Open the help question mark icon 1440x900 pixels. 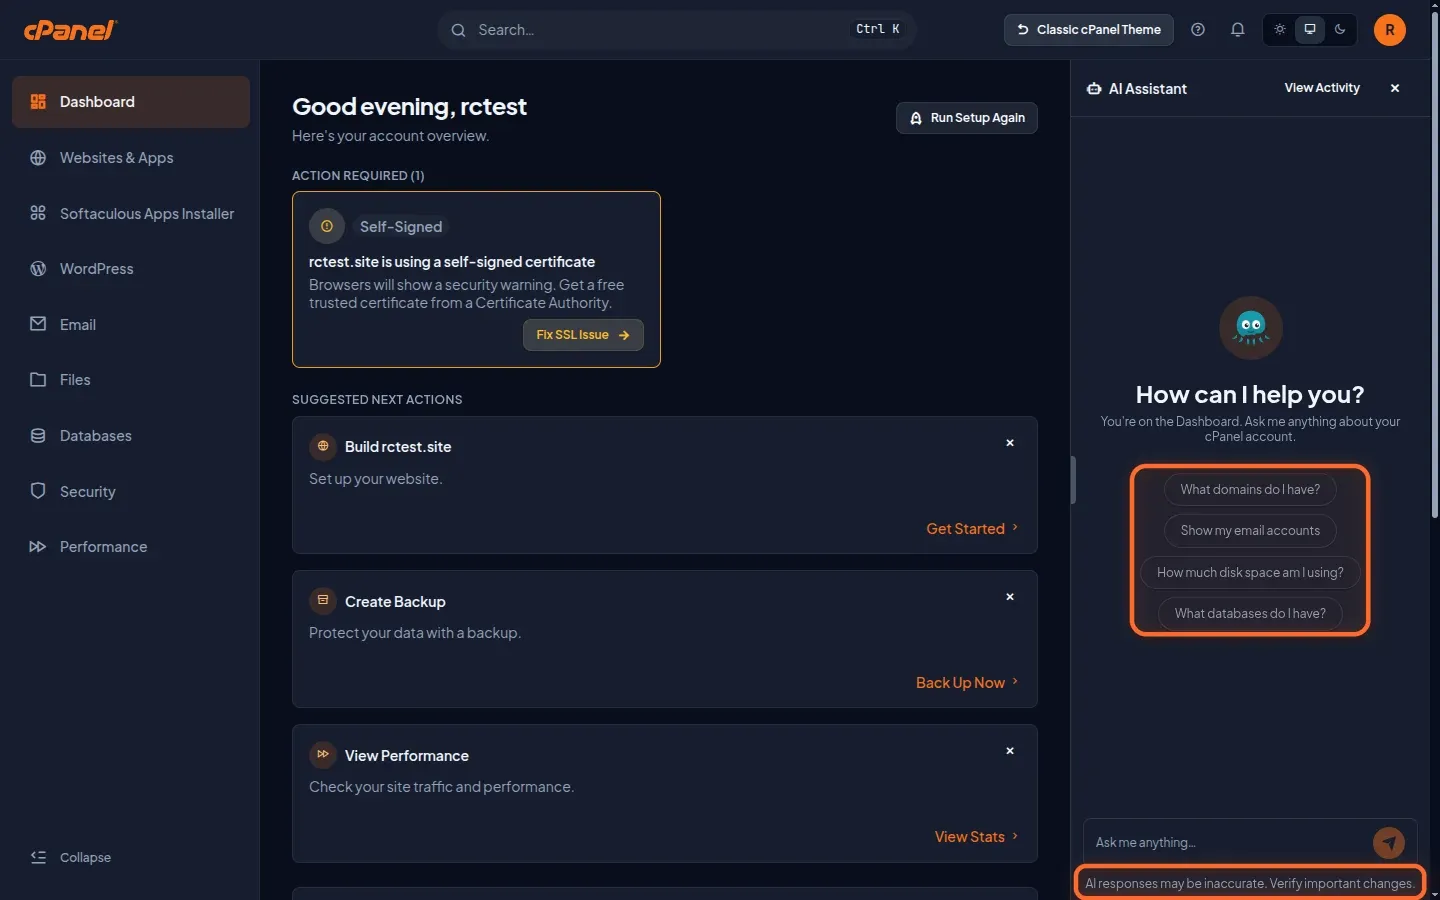(1198, 30)
